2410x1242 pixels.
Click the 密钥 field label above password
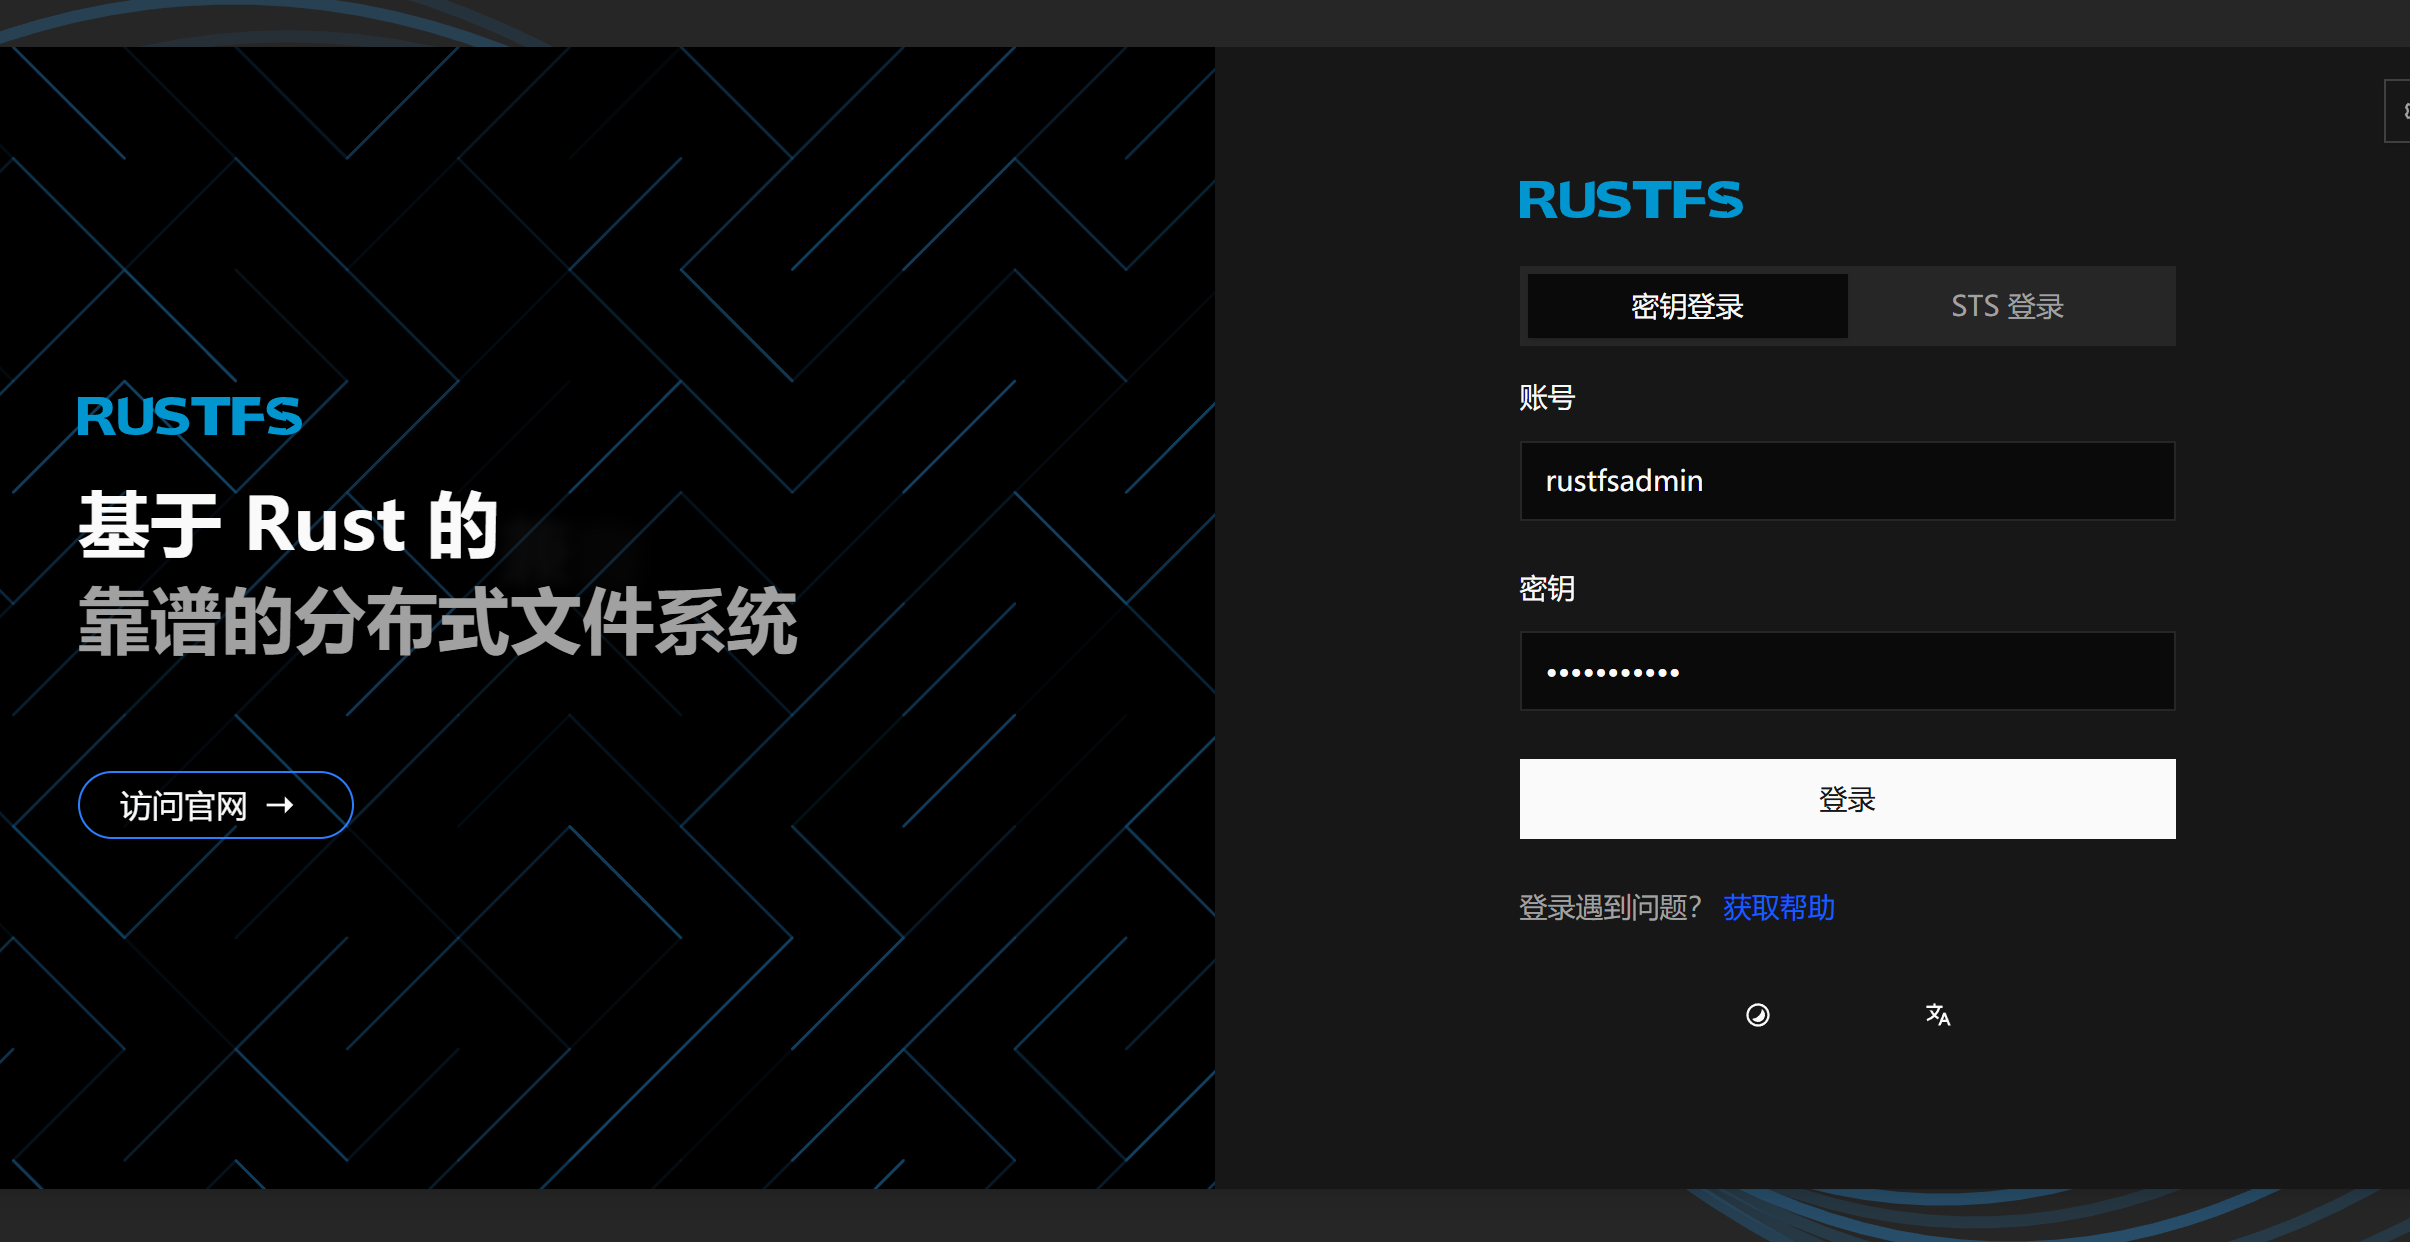click(x=1546, y=588)
